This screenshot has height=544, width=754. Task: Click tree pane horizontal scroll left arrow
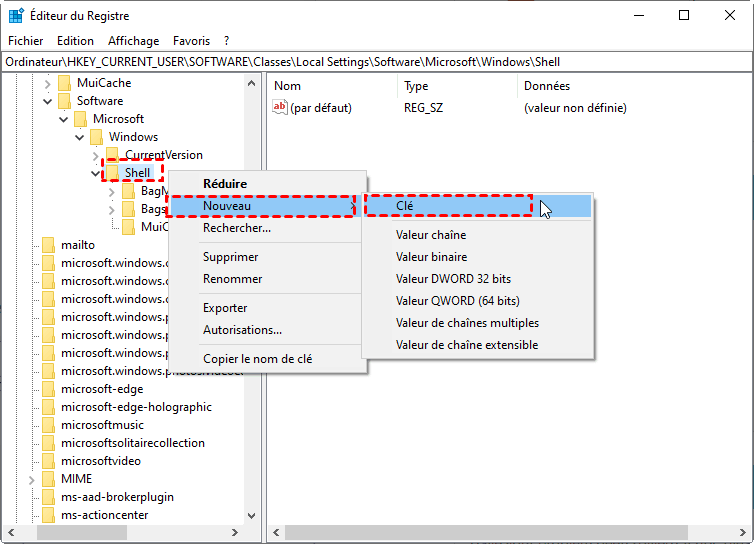point(11,532)
